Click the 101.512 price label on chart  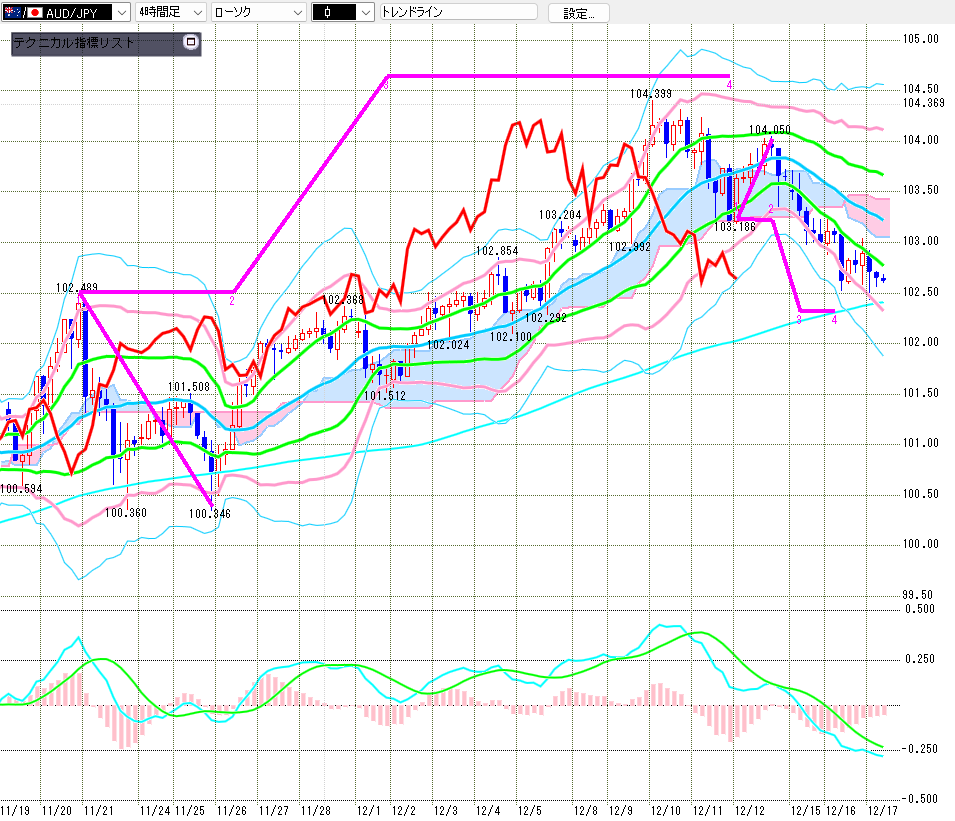[384, 396]
